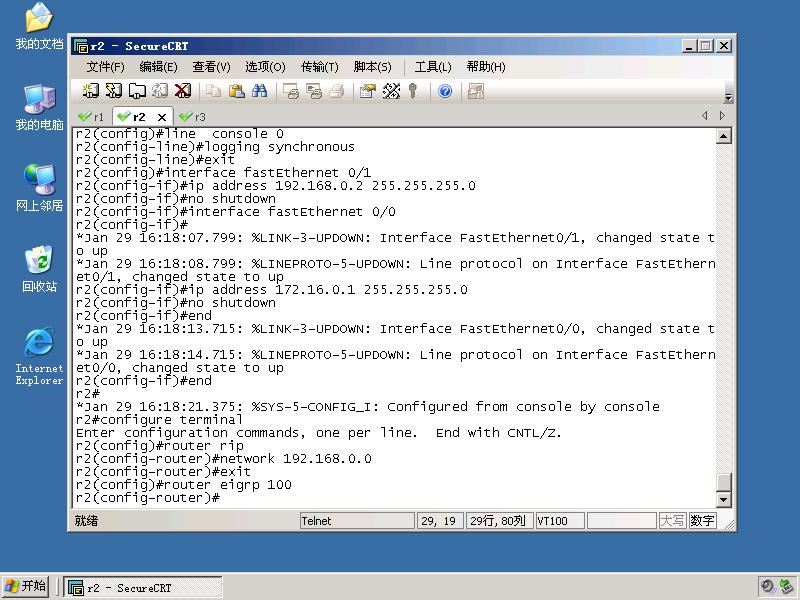Click the Copy toolbar icon
The image size is (800, 600).
(213, 91)
